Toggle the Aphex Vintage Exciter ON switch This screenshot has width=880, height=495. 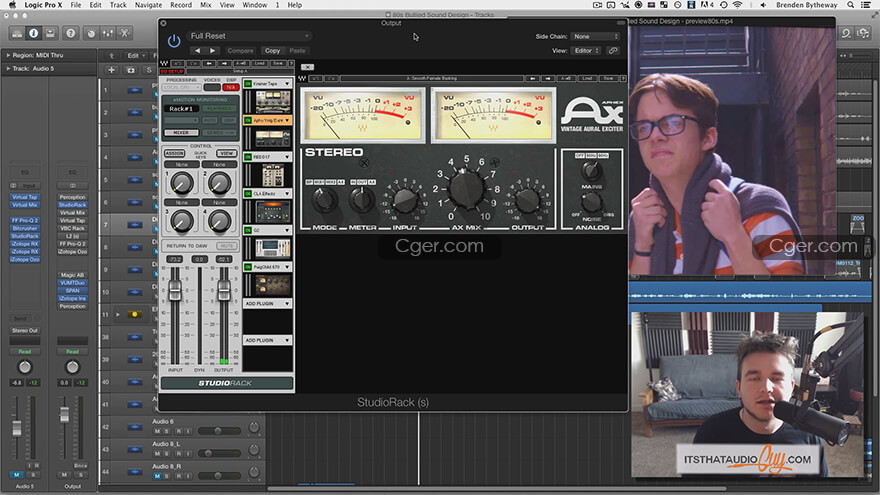(x=248, y=120)
